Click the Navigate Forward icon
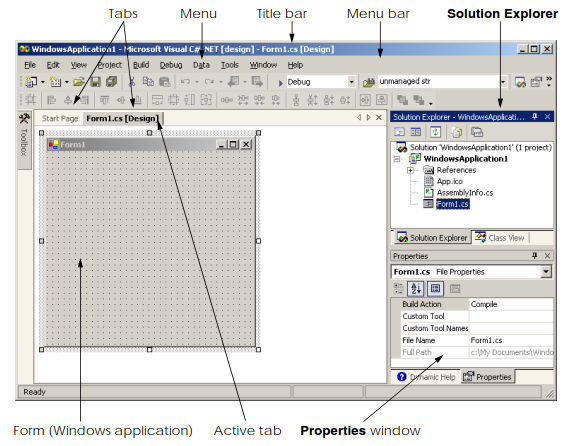This screenshot has width=586, height=446. pos(257,81)
